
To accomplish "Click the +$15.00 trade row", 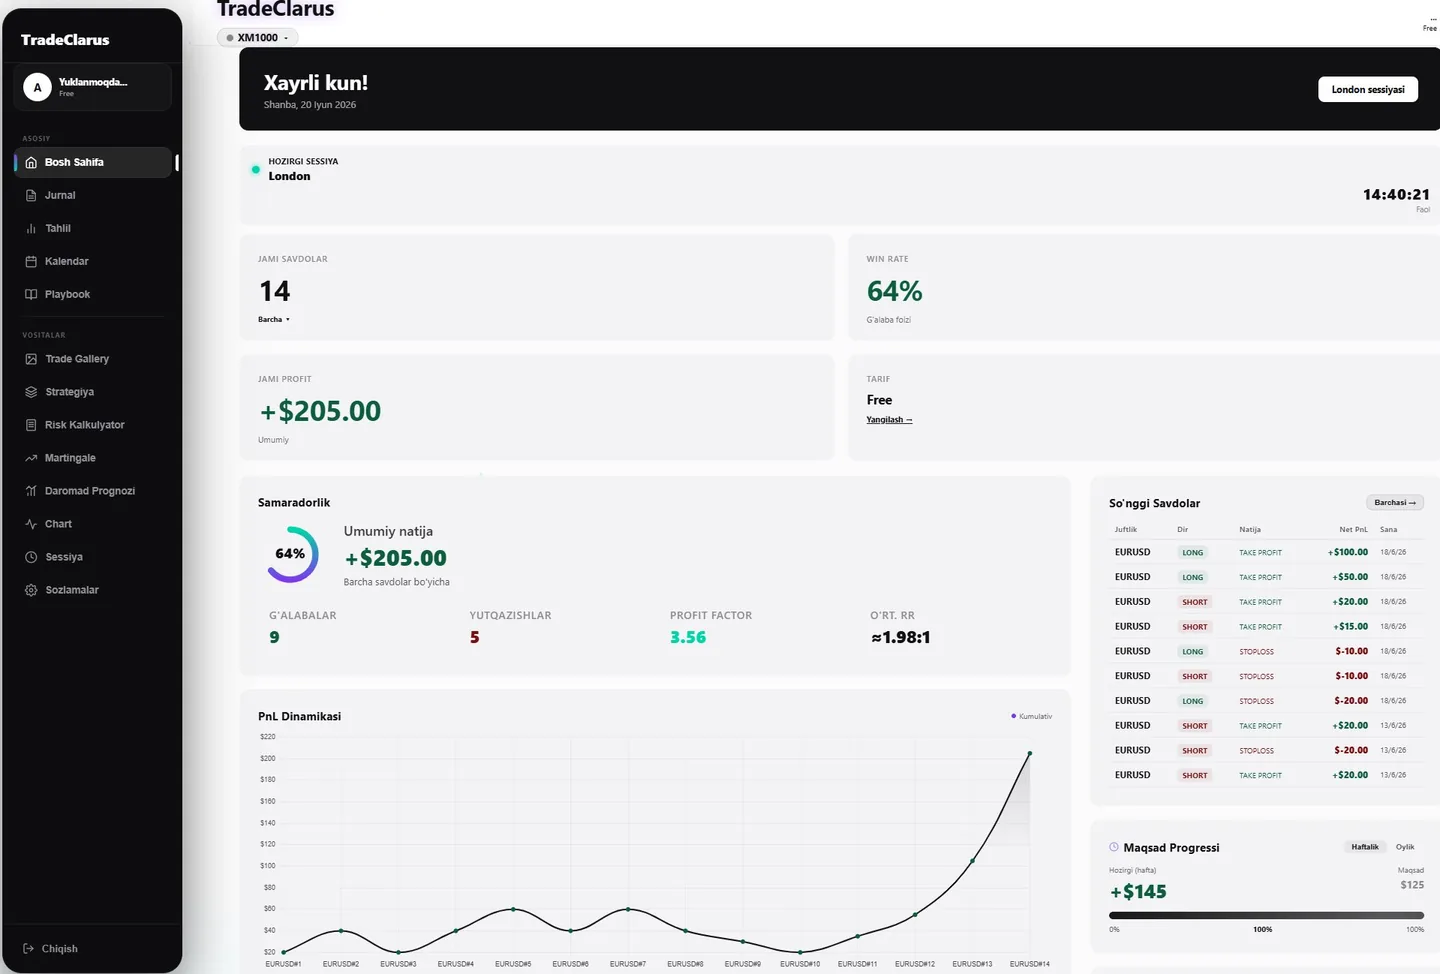I will tap(1265, 626).
